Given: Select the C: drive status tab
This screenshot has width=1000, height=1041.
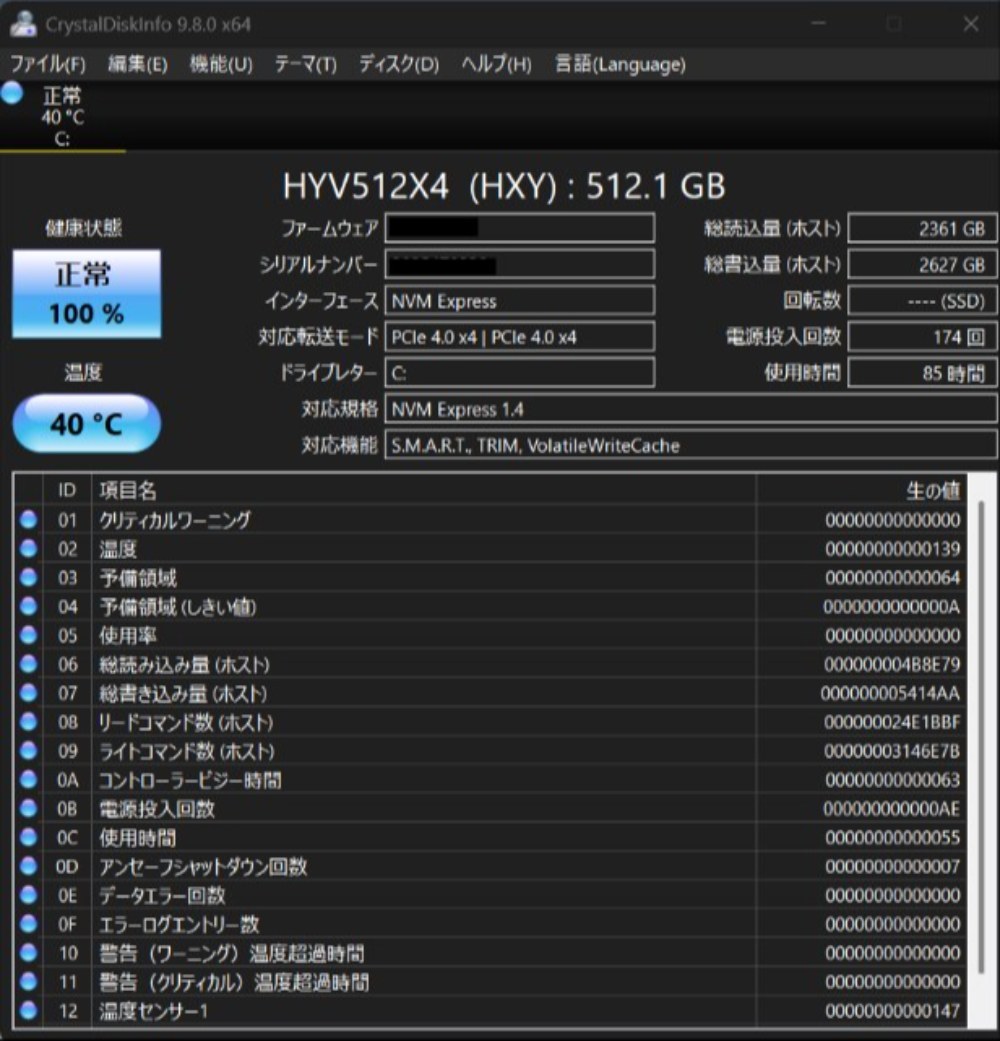Looking at the screenshot, I should pyautogui.click(x=62, y=117).
